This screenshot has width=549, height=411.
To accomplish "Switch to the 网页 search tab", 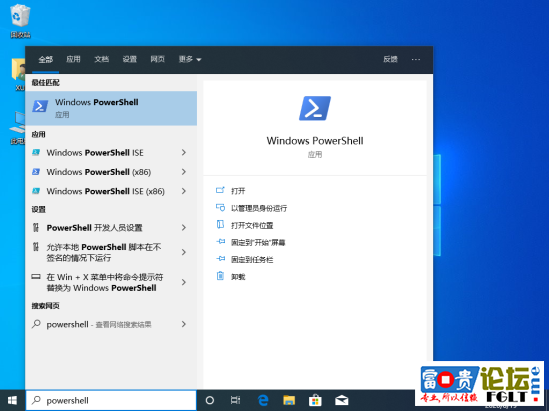I will (158, 59).
